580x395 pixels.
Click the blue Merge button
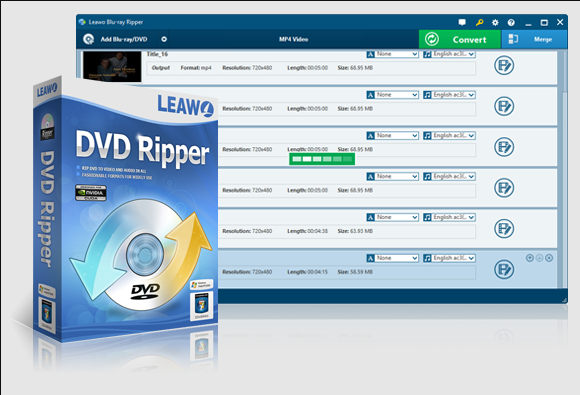point(534,39)
